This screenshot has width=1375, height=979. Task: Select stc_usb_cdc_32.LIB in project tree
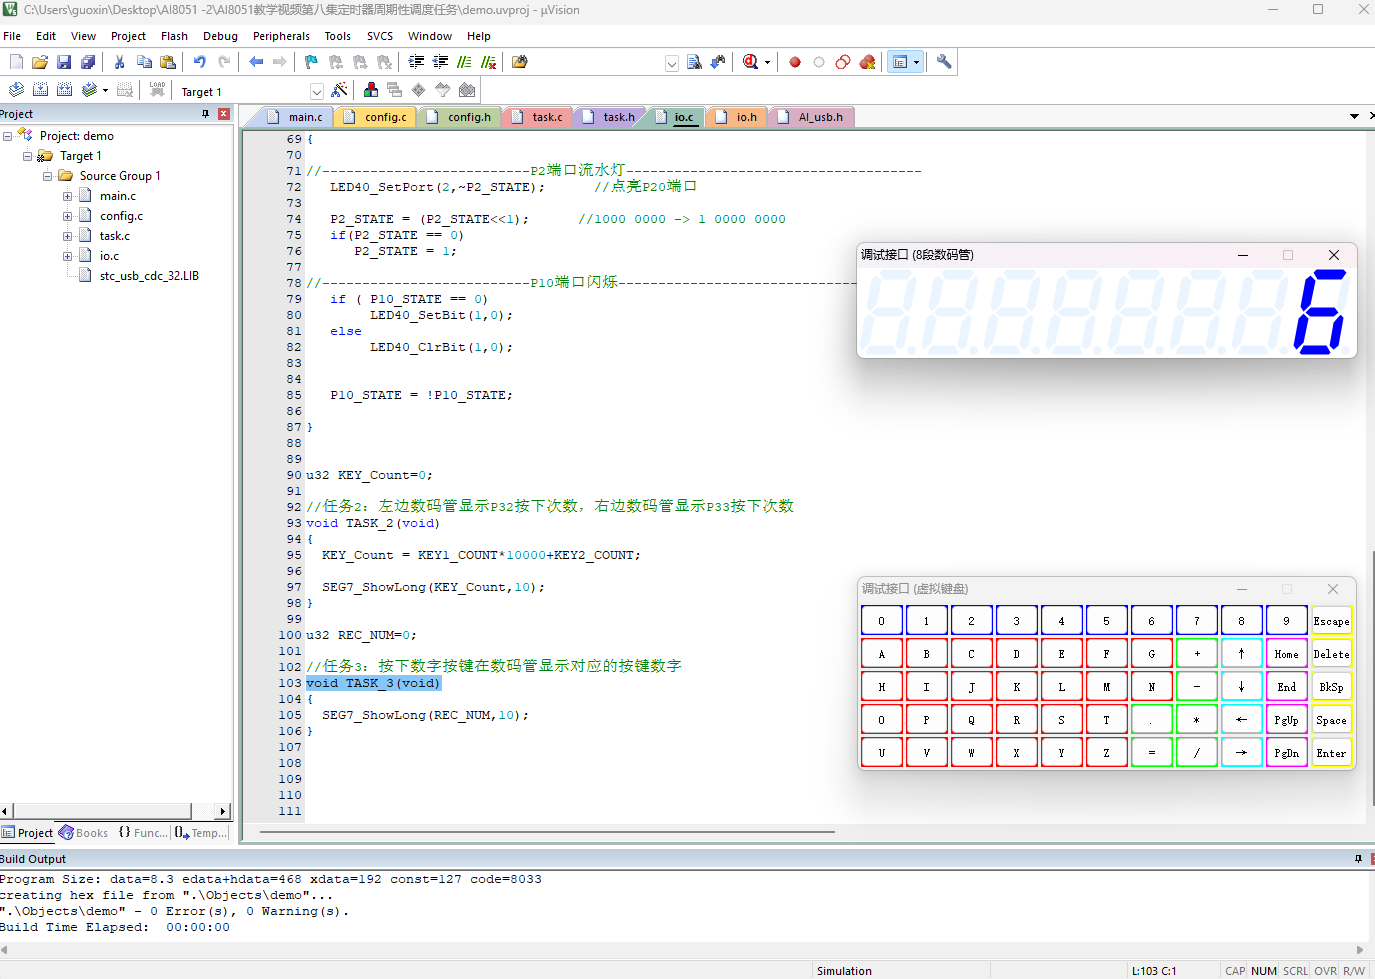[149, 276]
